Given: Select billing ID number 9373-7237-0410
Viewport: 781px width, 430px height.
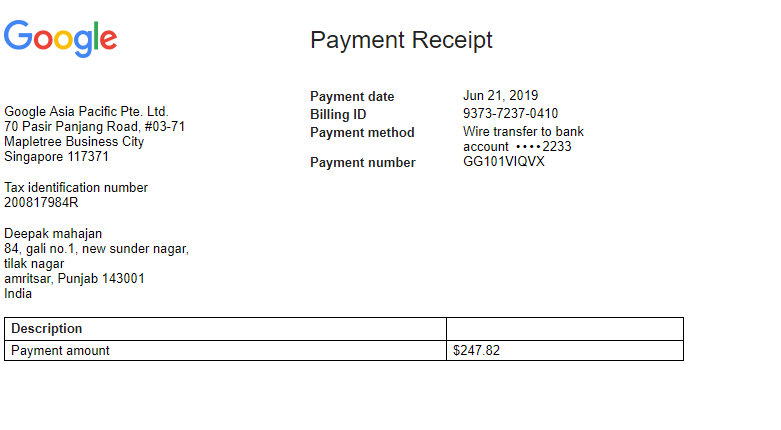Looking at the screenshot, I should coord(510,114).
